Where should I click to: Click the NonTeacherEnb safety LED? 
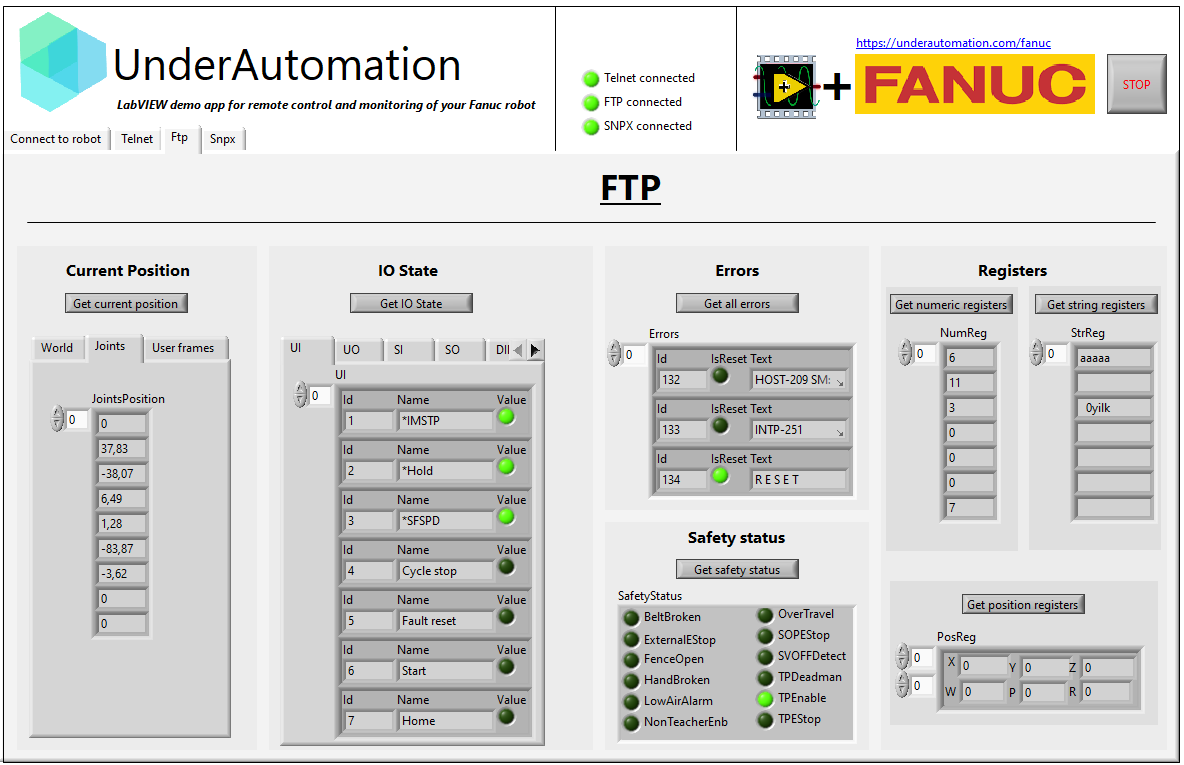(631, 723)
